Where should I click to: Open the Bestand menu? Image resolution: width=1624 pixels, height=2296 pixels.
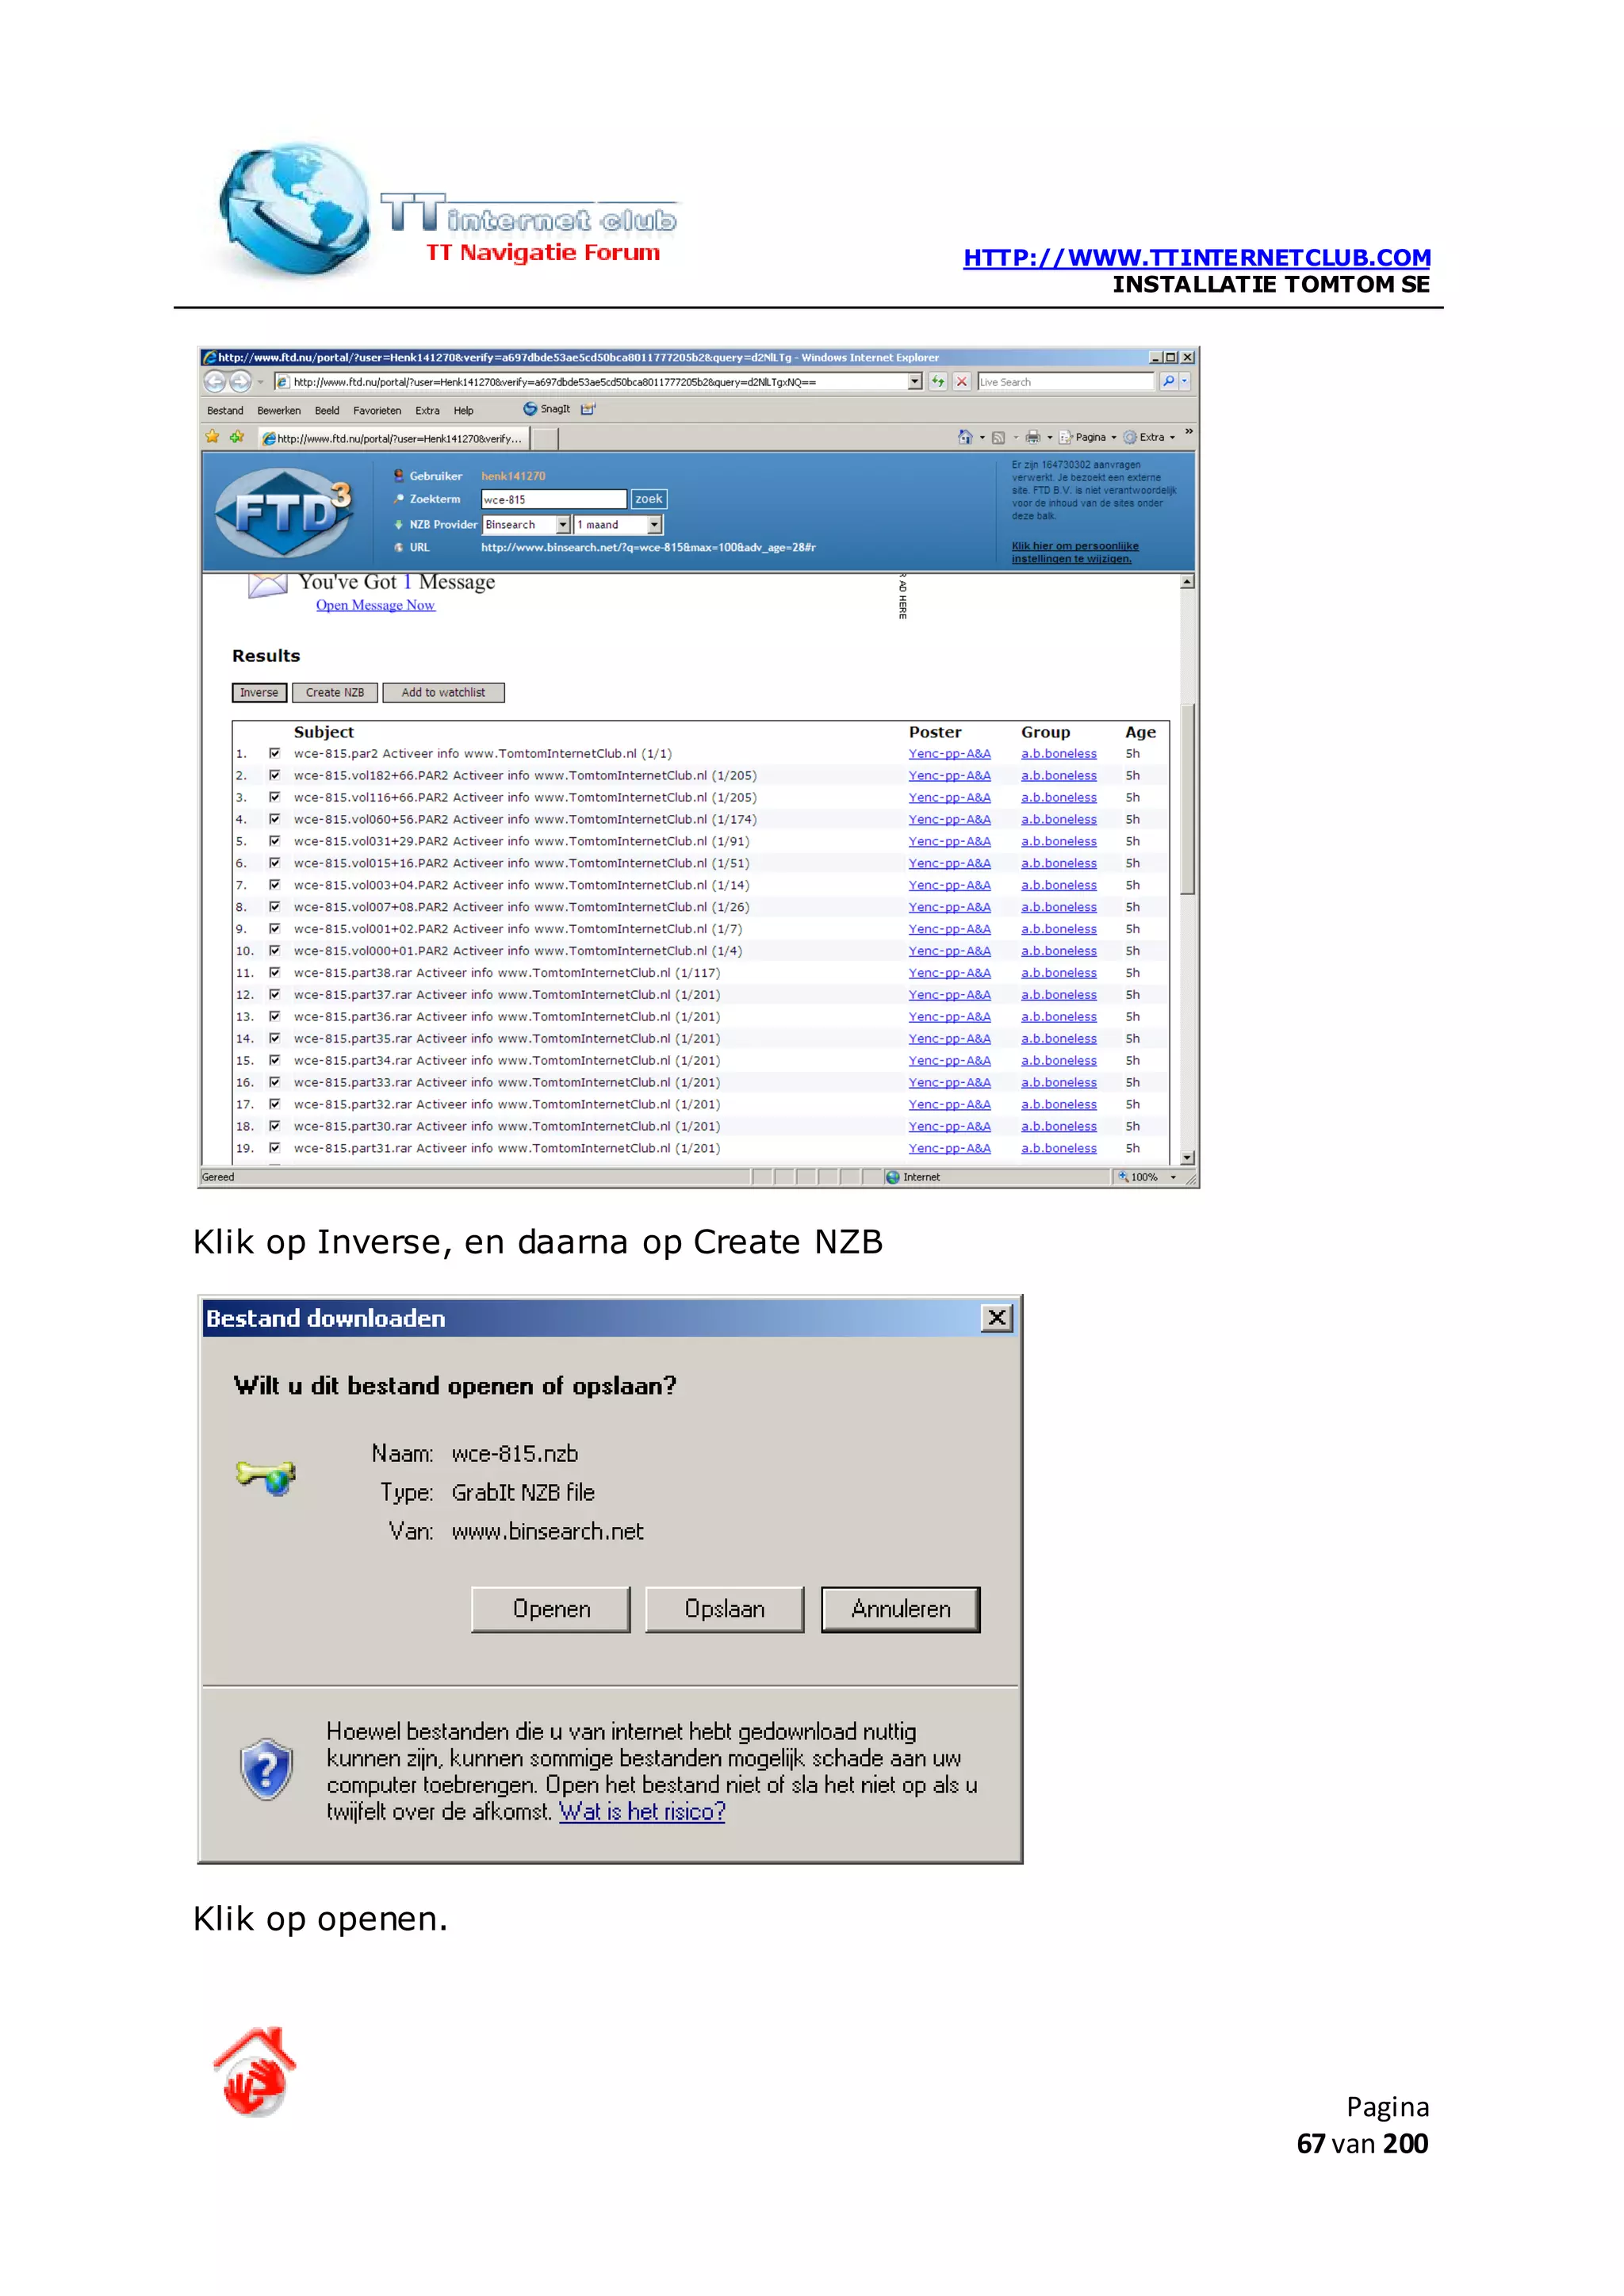(x=225, y=410)
